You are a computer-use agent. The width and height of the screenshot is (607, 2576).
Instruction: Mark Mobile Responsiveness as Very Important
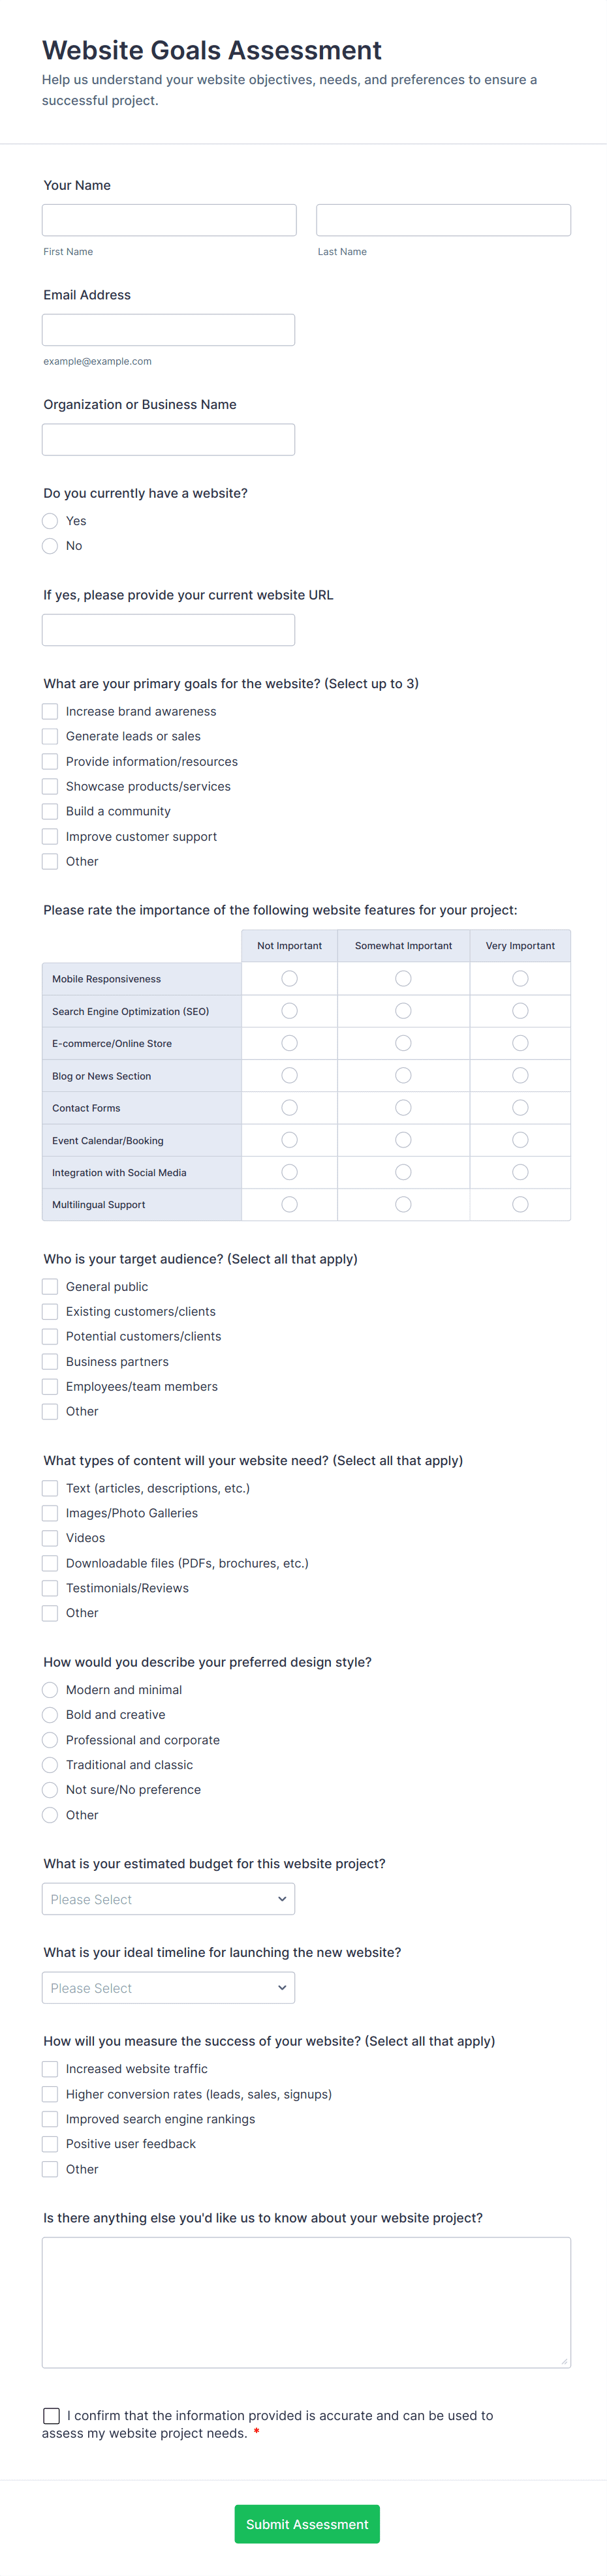tap(520, 978)
